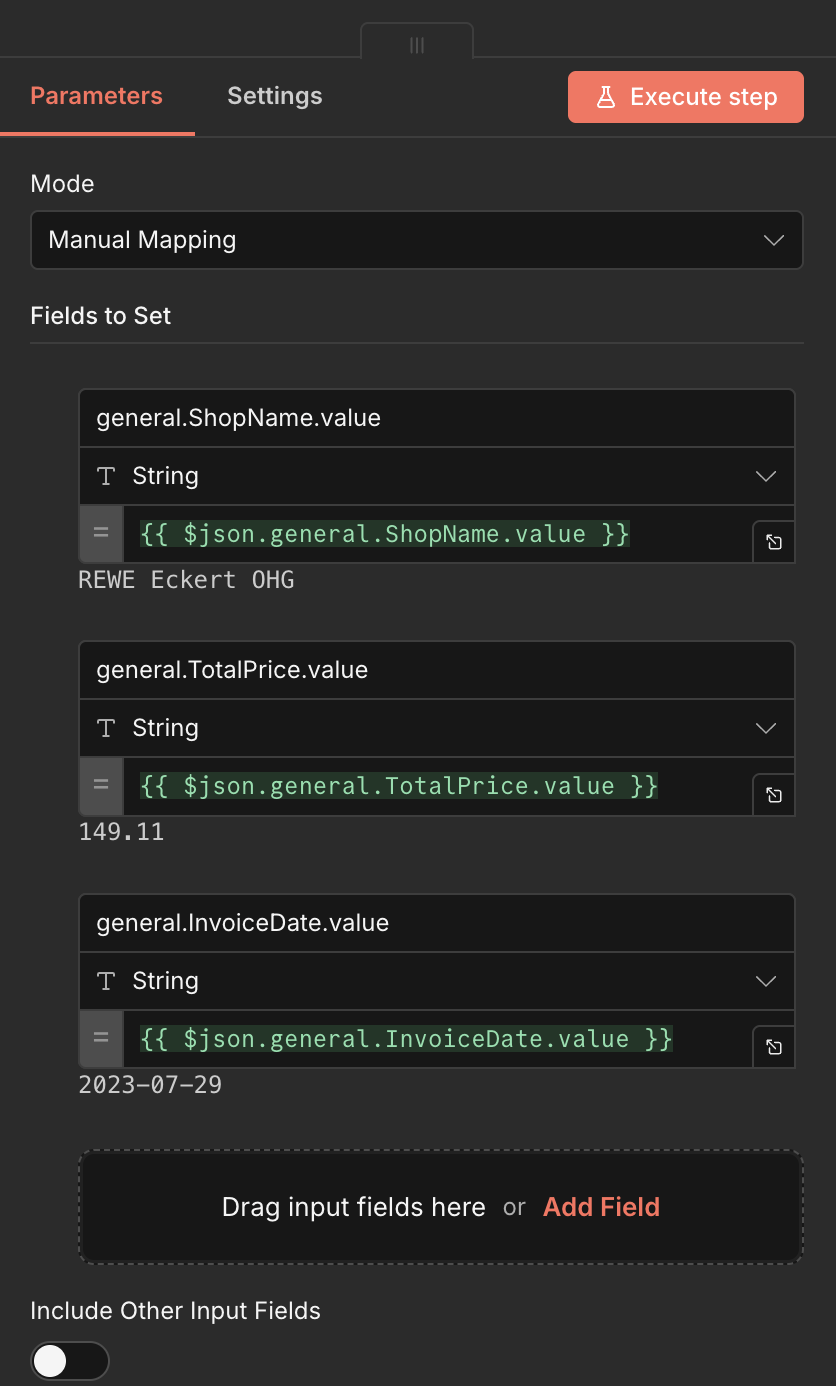Click the general.ShopName.value name input field
This screenshot has height=1386, width=836.
[x=437, y=418]
